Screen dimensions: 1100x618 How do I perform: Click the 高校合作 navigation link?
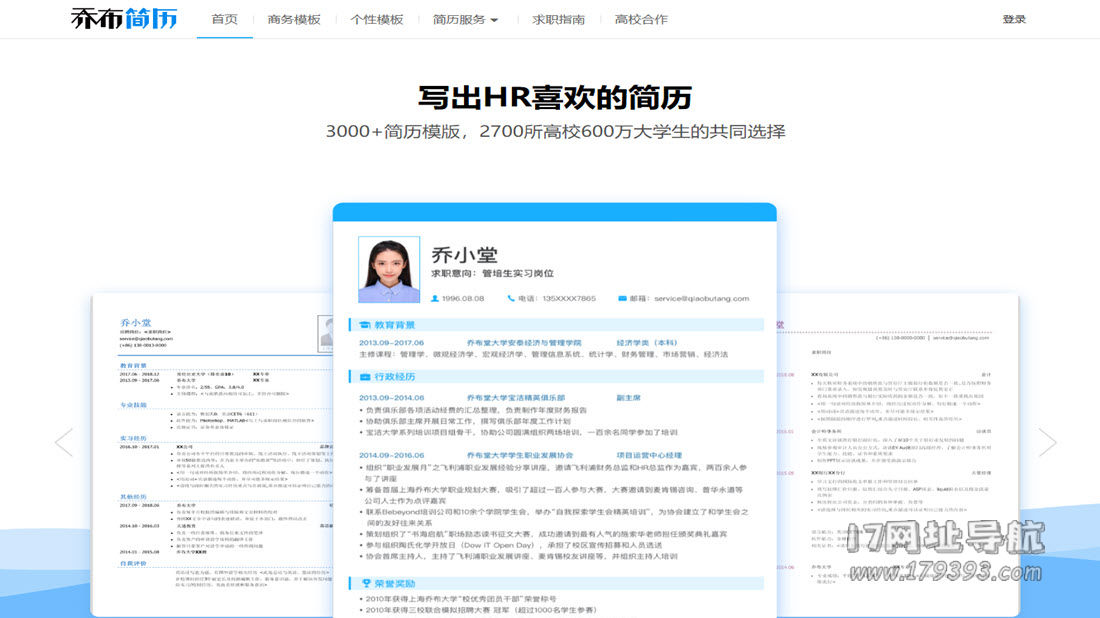(641, 19)
